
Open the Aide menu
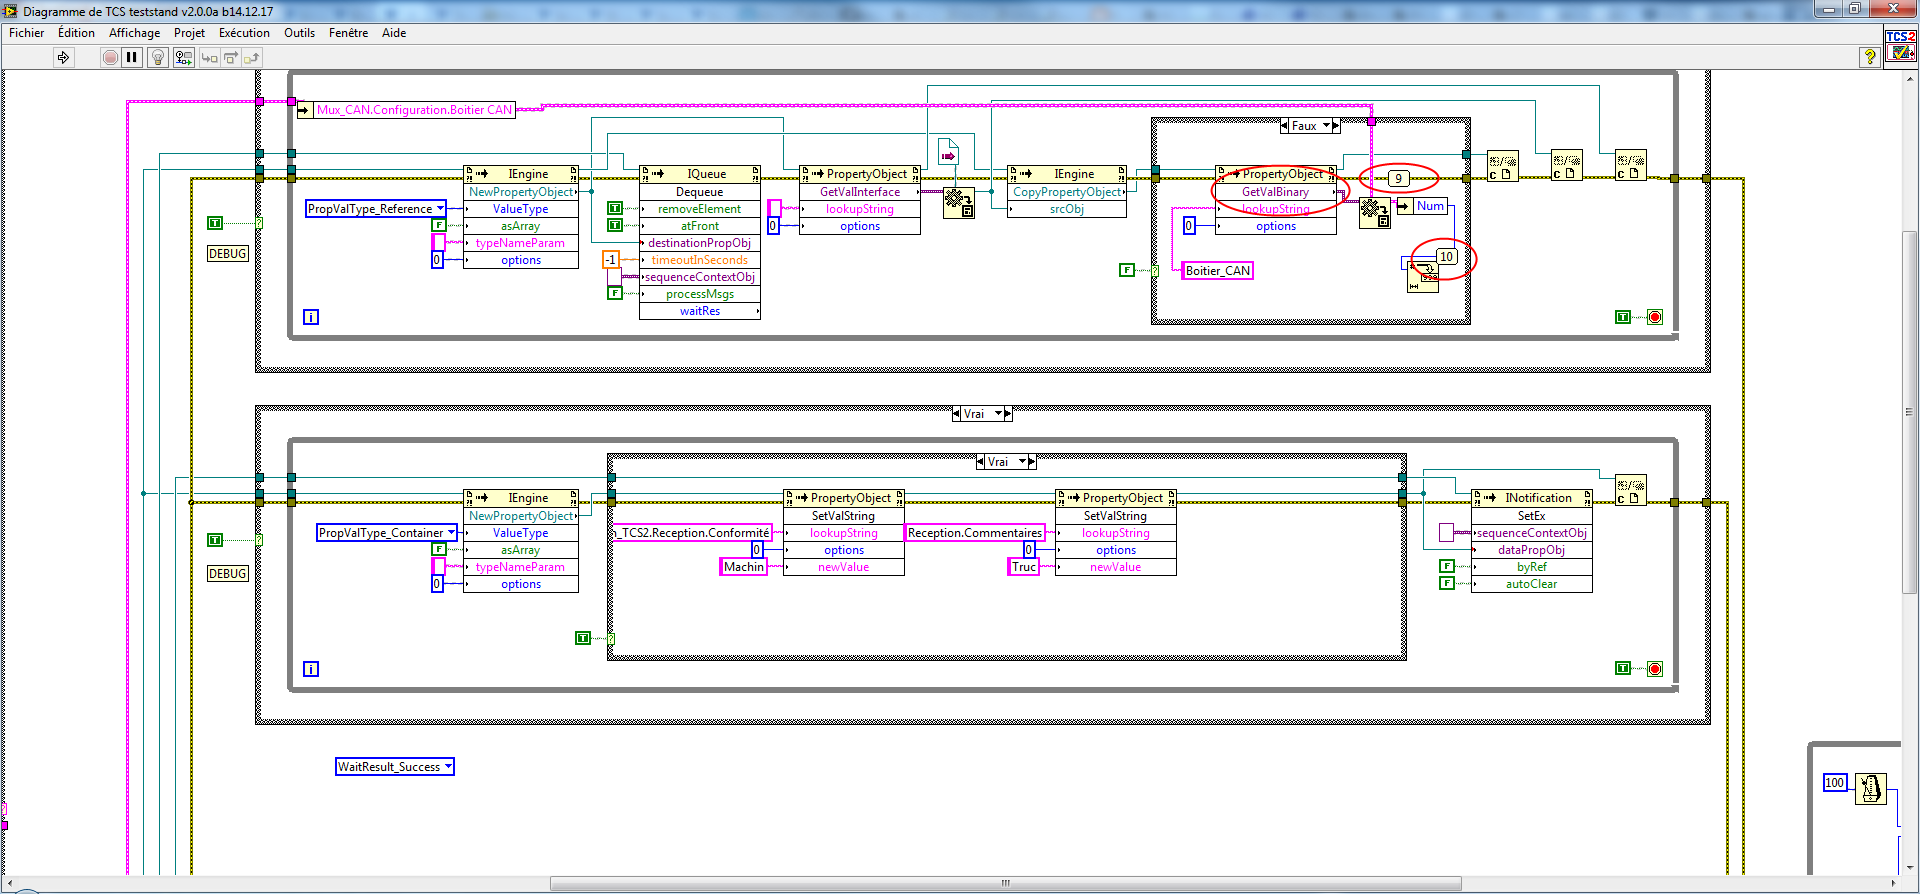point(394,33)
